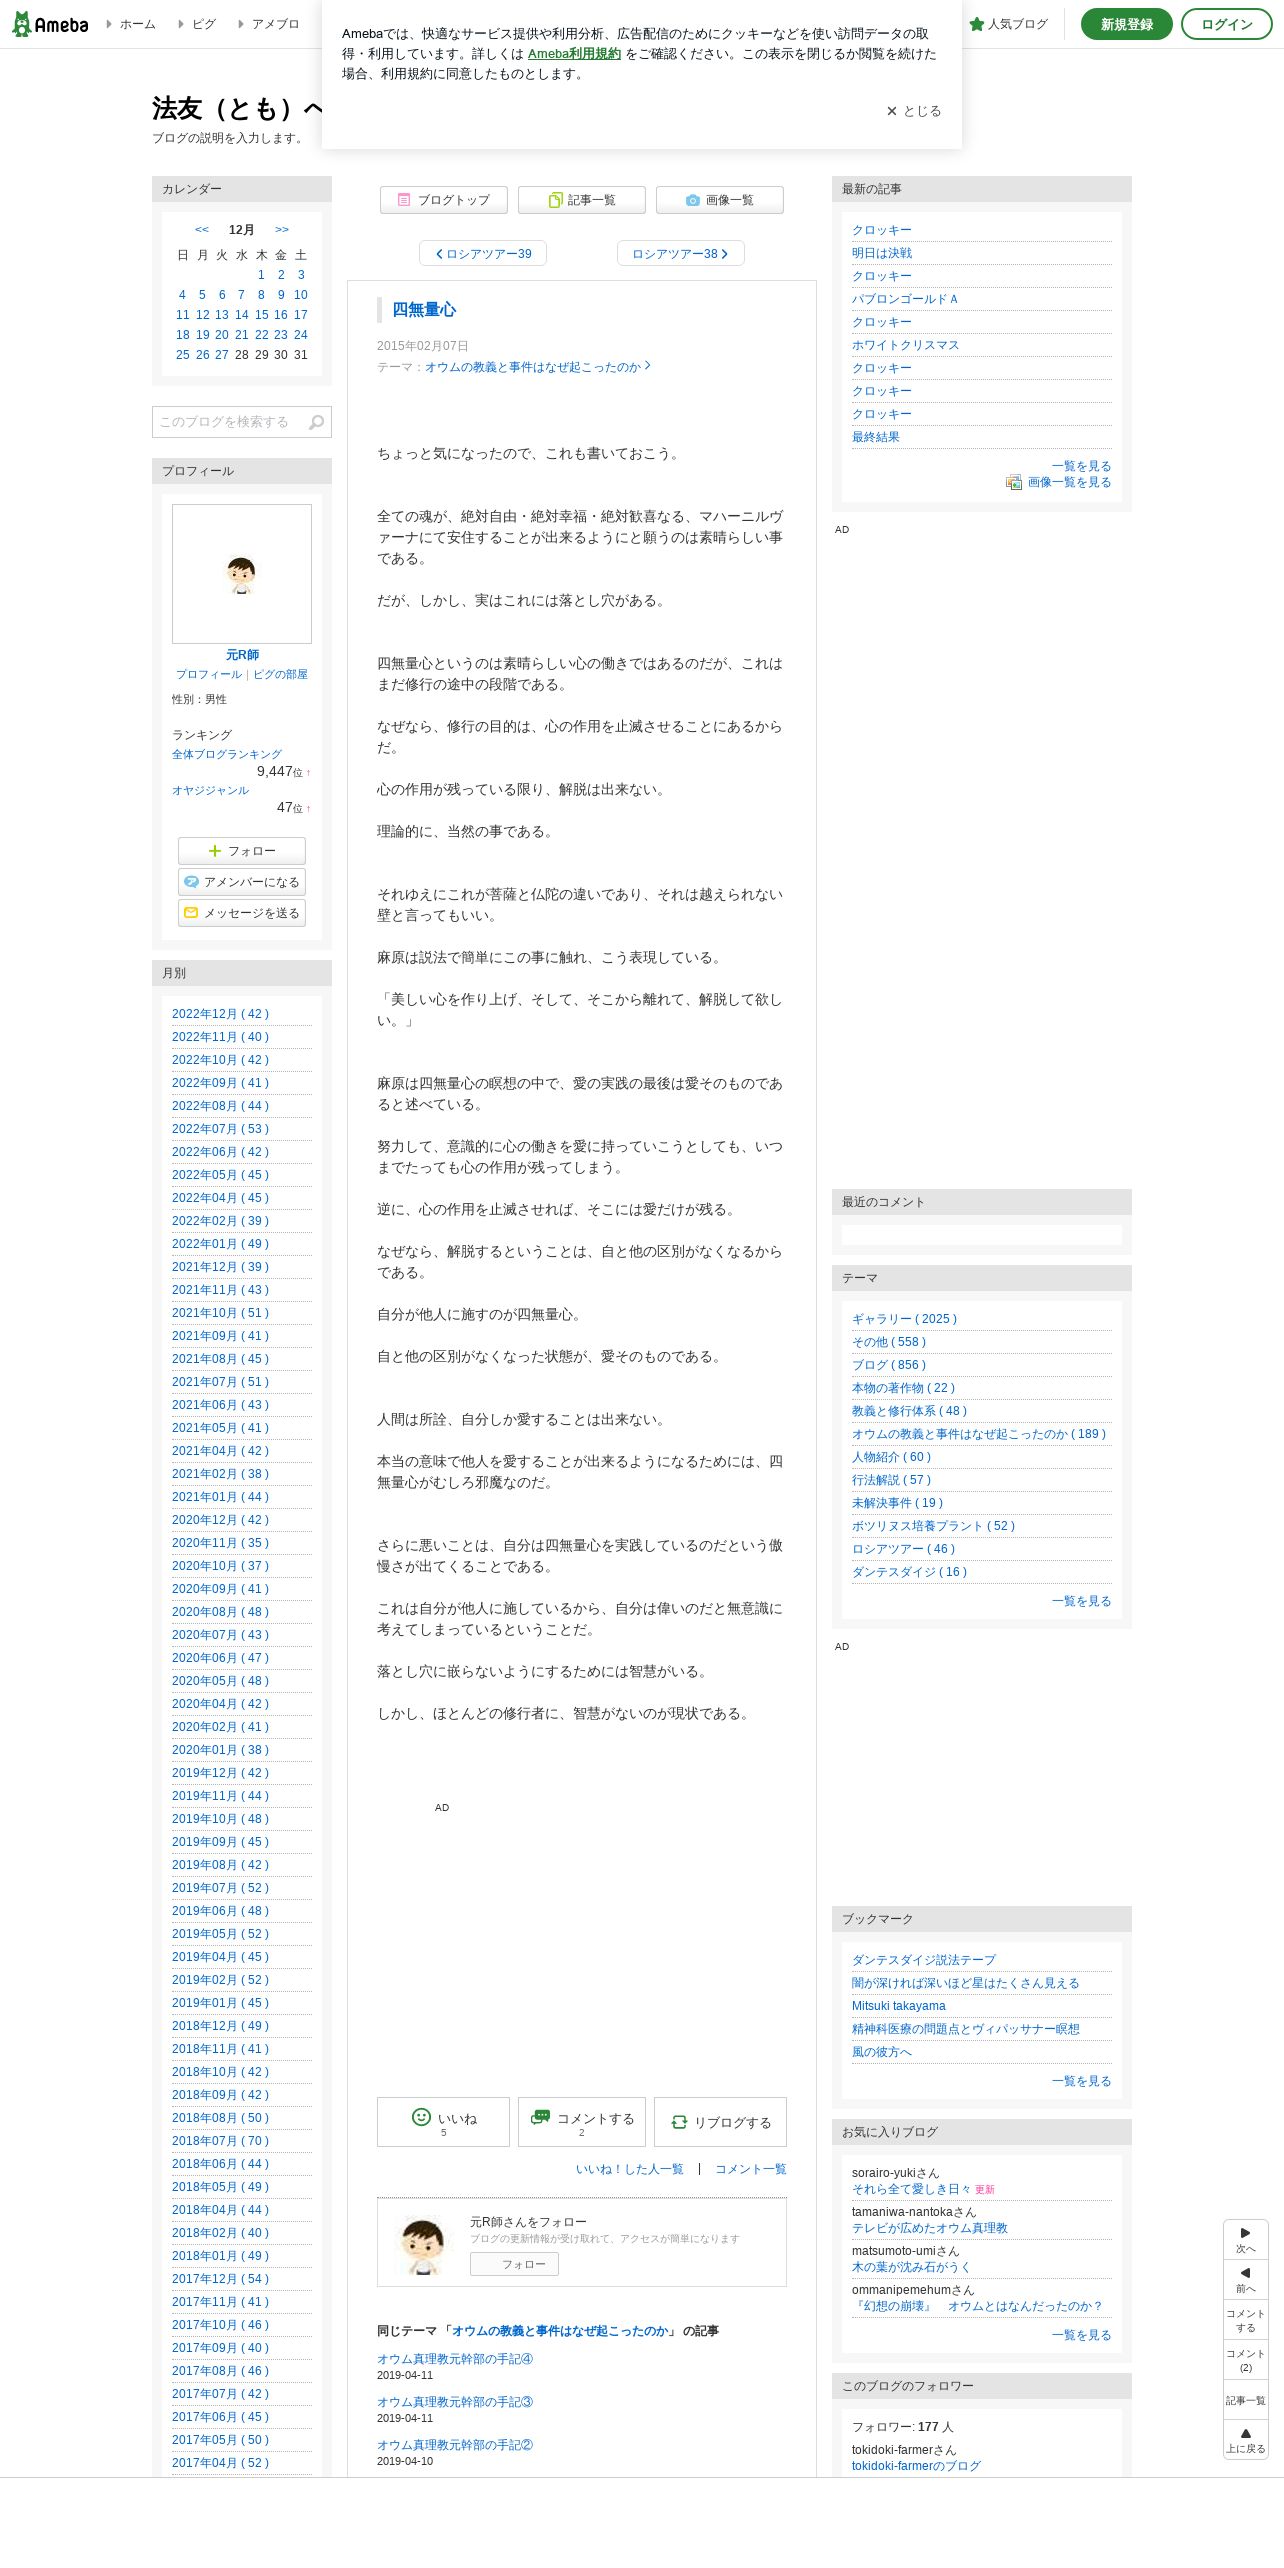
Task: Click floating 前へ arrow button
Action: (x=1246, y=2280)
